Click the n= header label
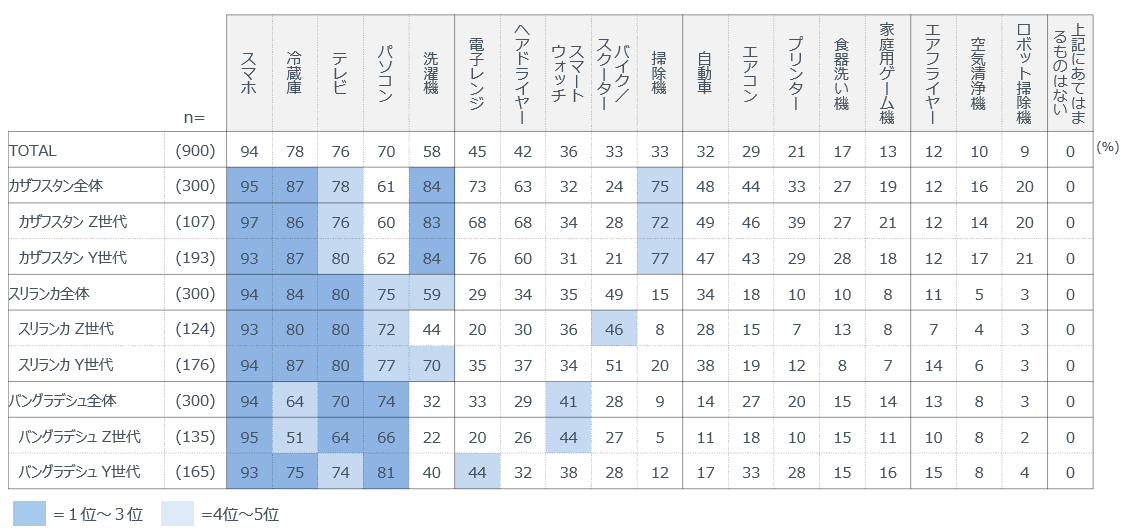Viewport: 1121px width, 530px height. tap(194, 117)
